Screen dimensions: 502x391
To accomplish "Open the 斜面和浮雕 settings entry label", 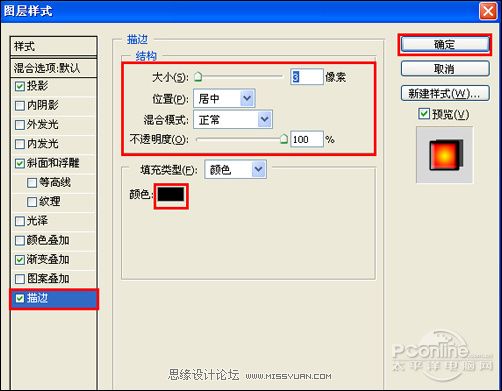I will [x=53, y=163].
